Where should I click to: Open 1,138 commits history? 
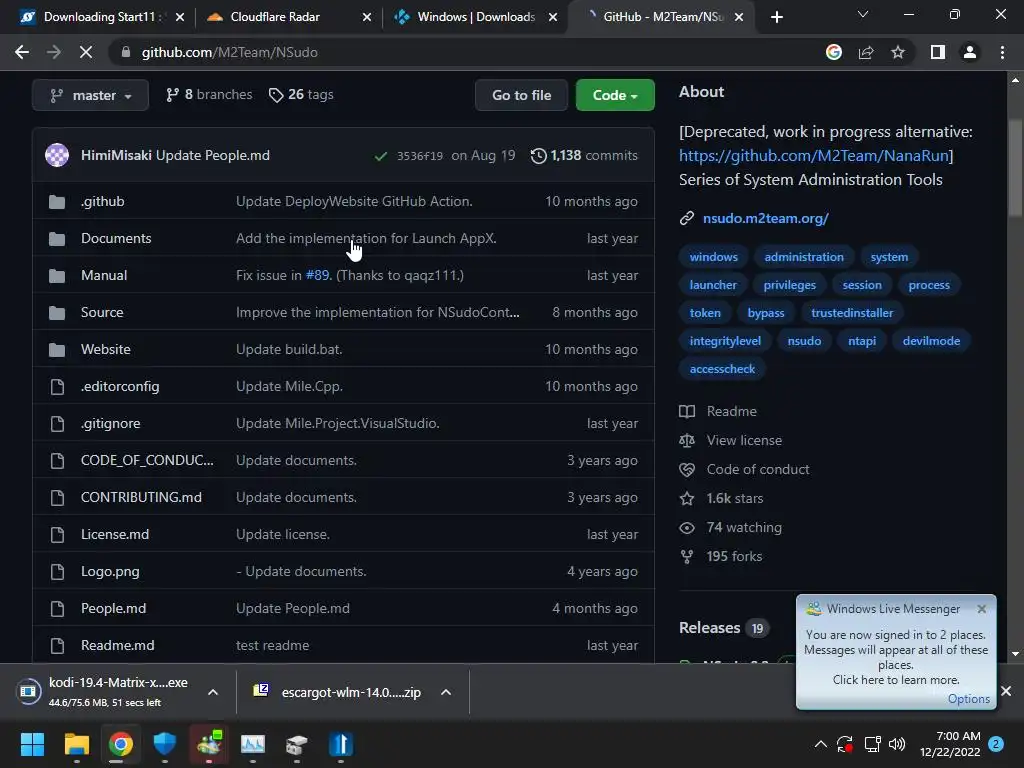pos(584,155)
